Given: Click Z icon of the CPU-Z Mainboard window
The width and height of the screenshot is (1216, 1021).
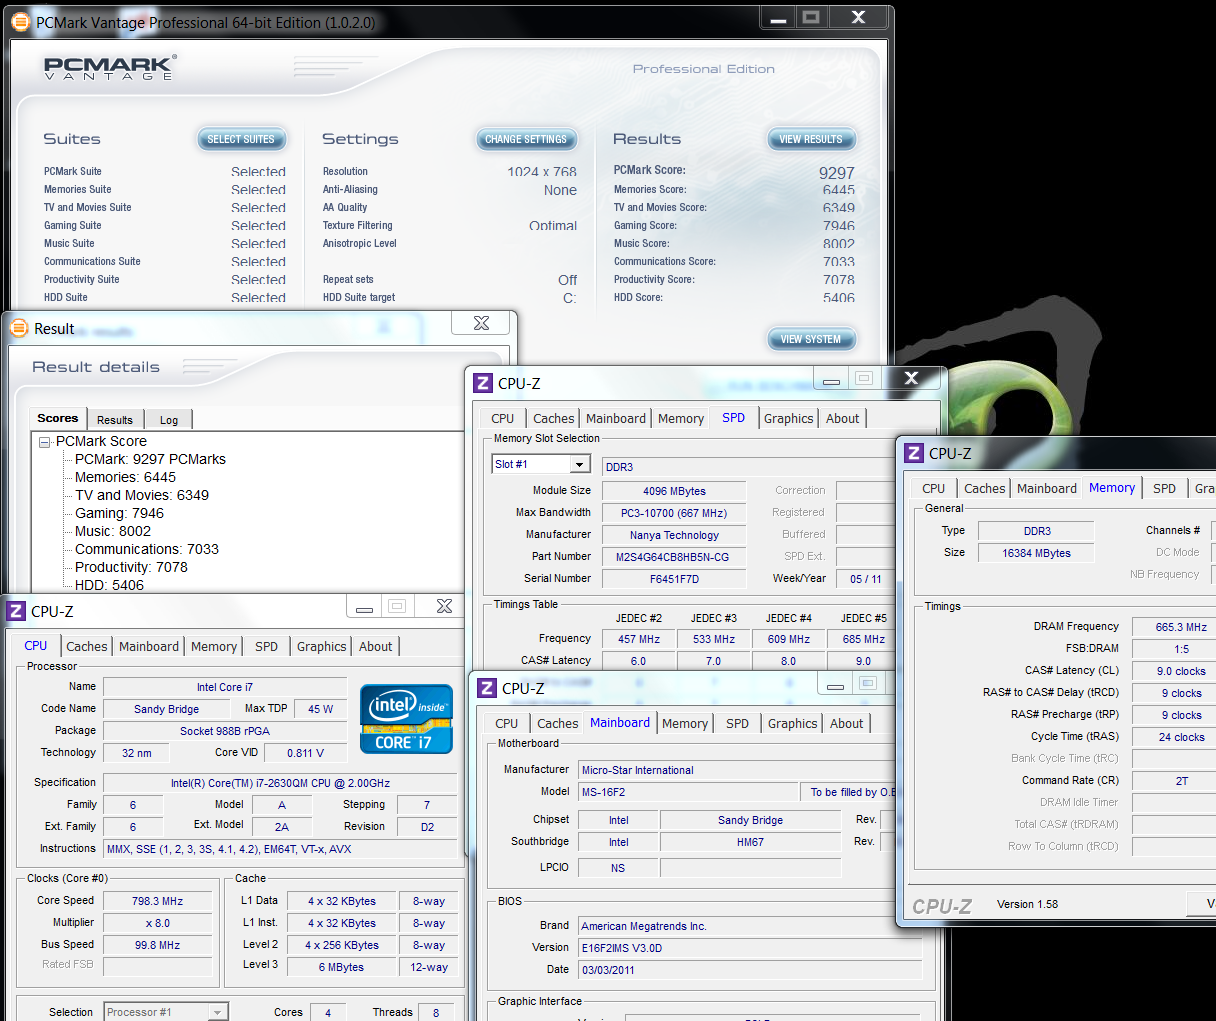Looking at the screenshot, I should pos(487,688).
